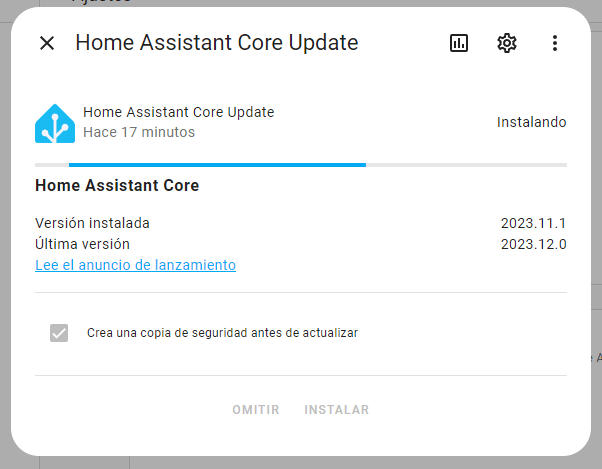The height and width of the screenshot is (469, 602).
Task: Click the entity name beside the logo
Action: tap(178, 112)
